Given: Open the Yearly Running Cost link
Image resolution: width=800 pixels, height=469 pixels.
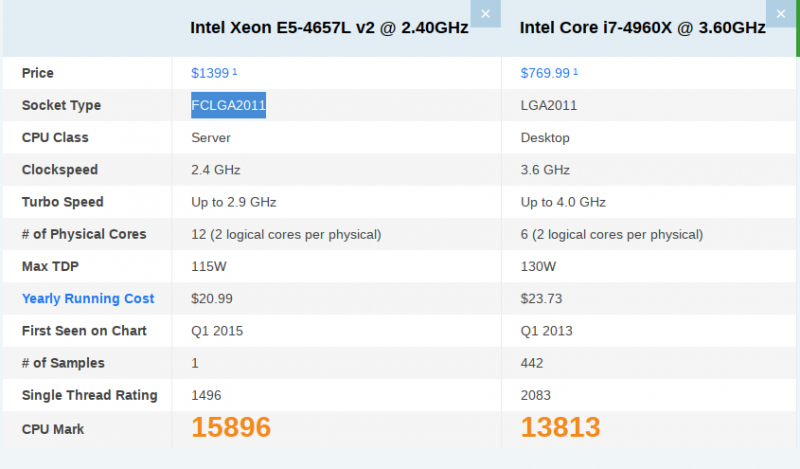Looking at the screenshot, I should coord(88,299).
